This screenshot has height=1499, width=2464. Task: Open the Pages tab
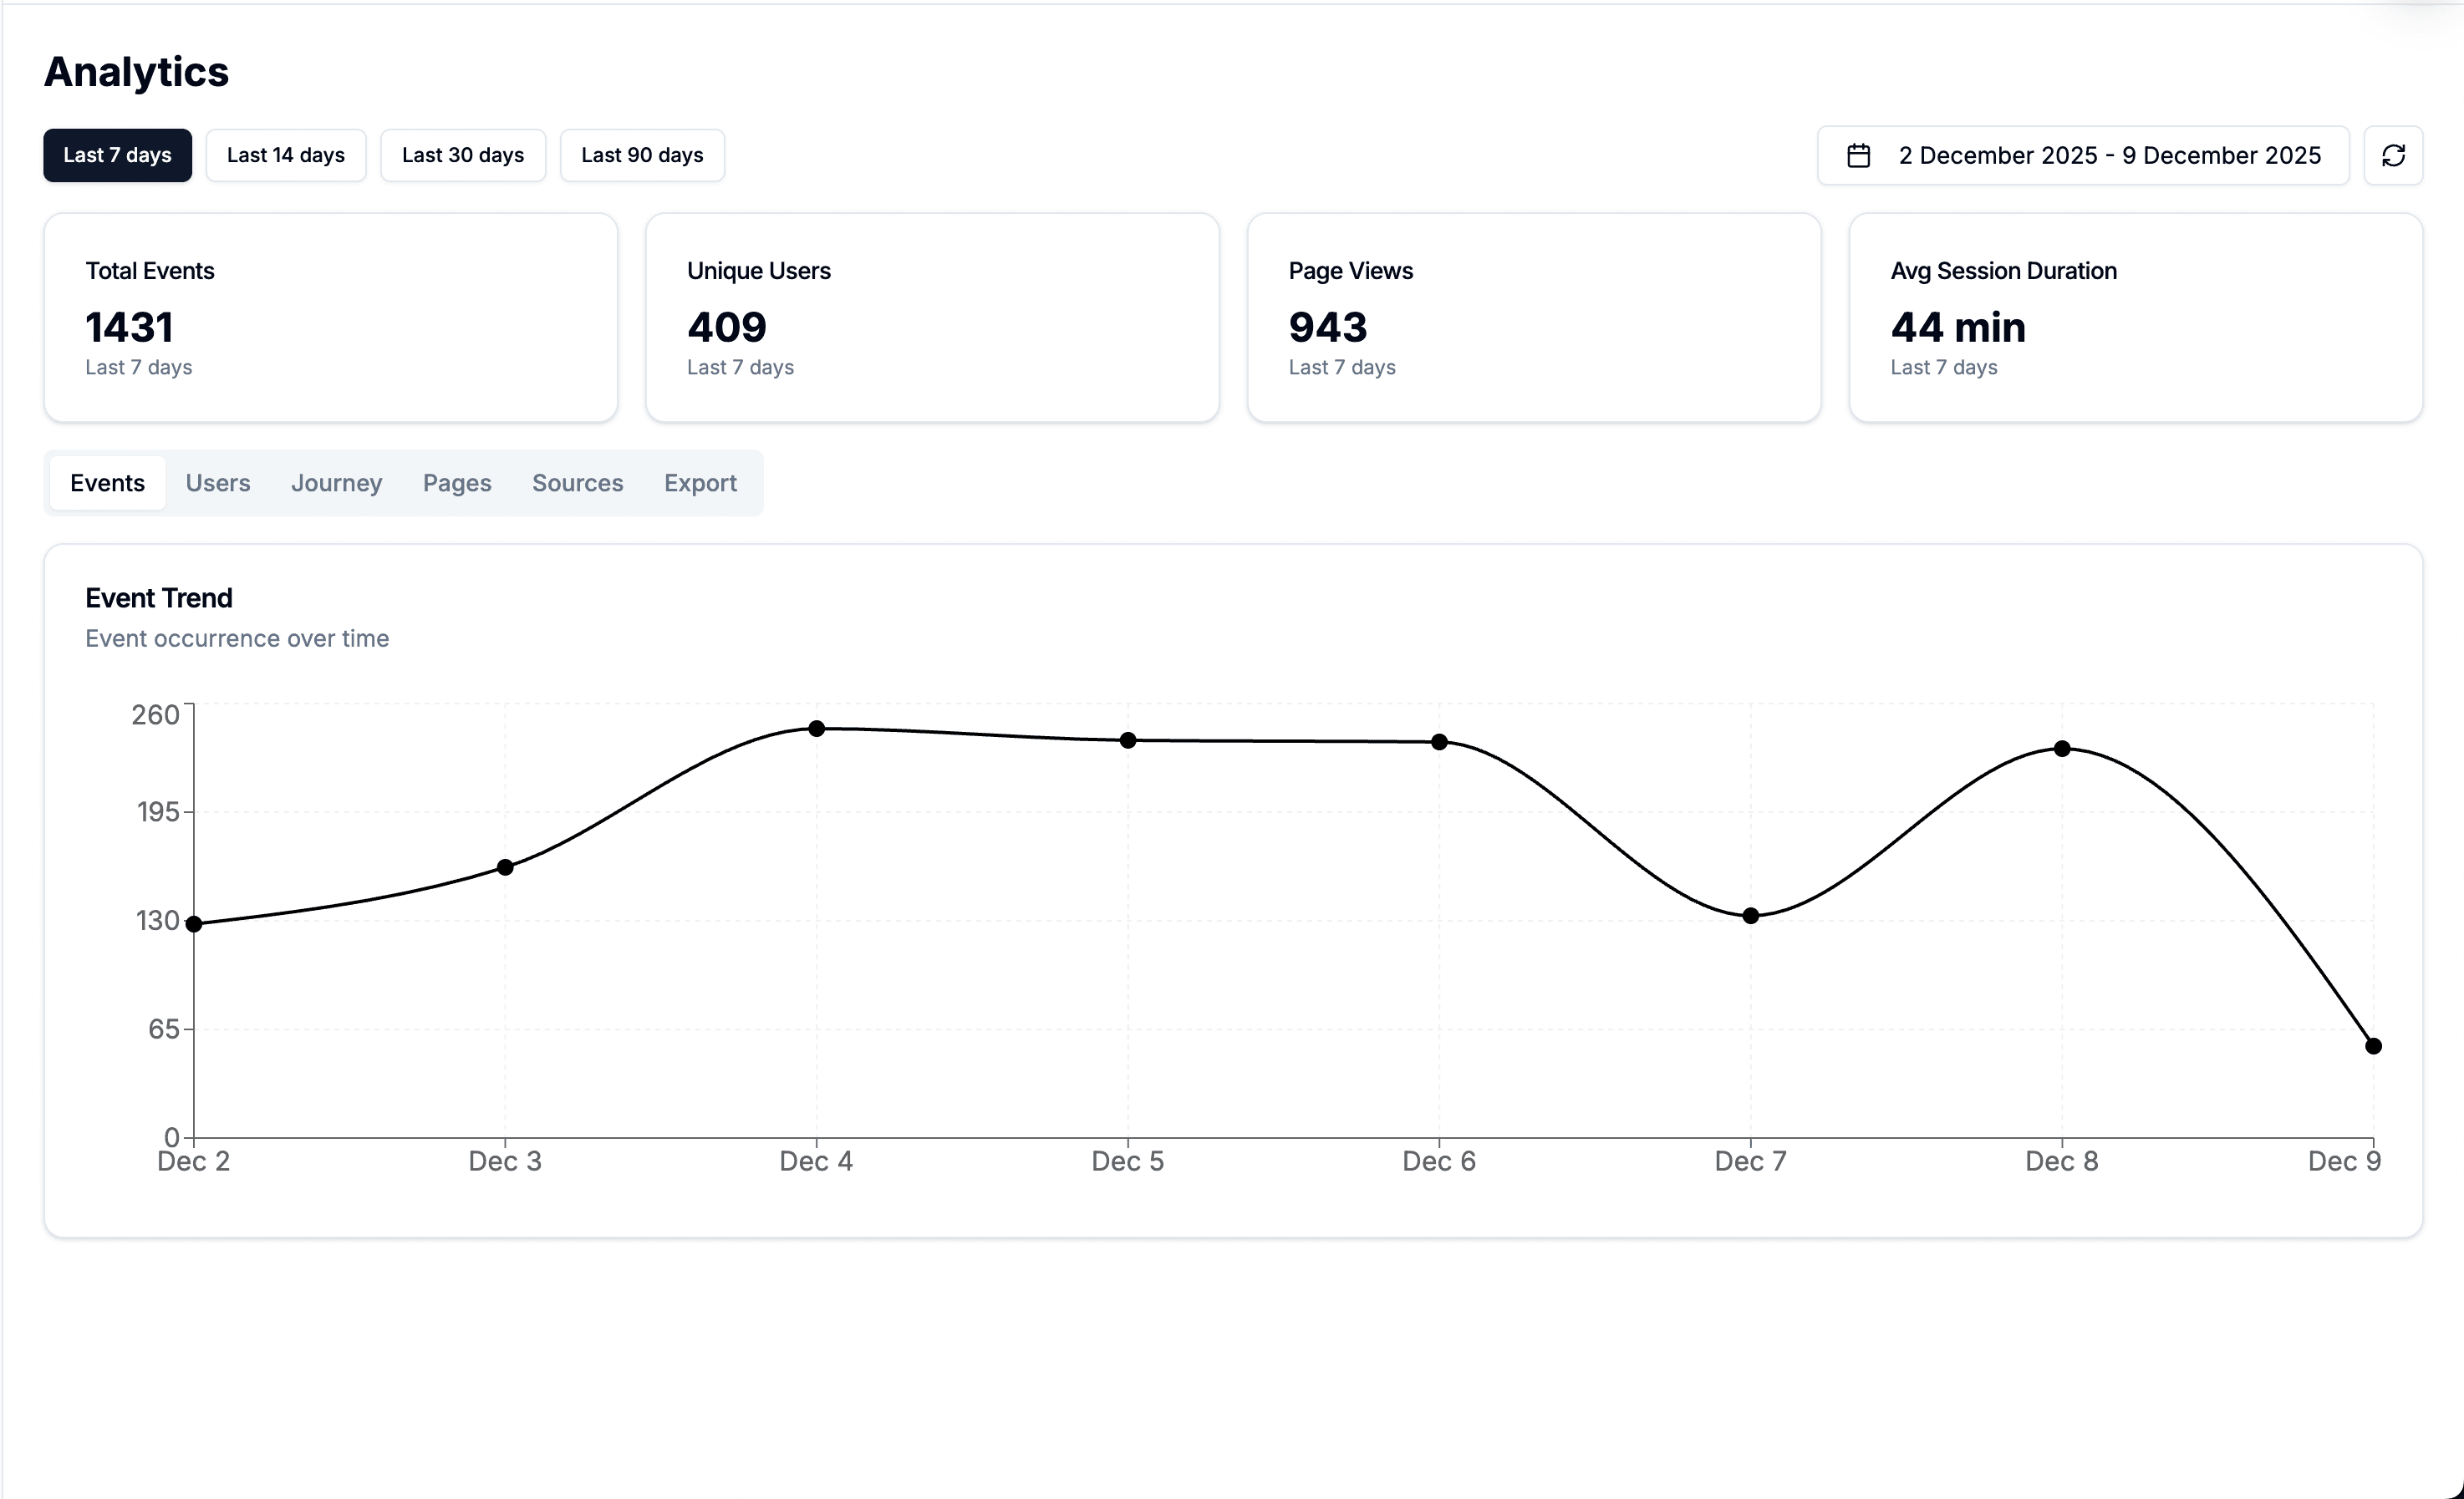click(457, 483)
